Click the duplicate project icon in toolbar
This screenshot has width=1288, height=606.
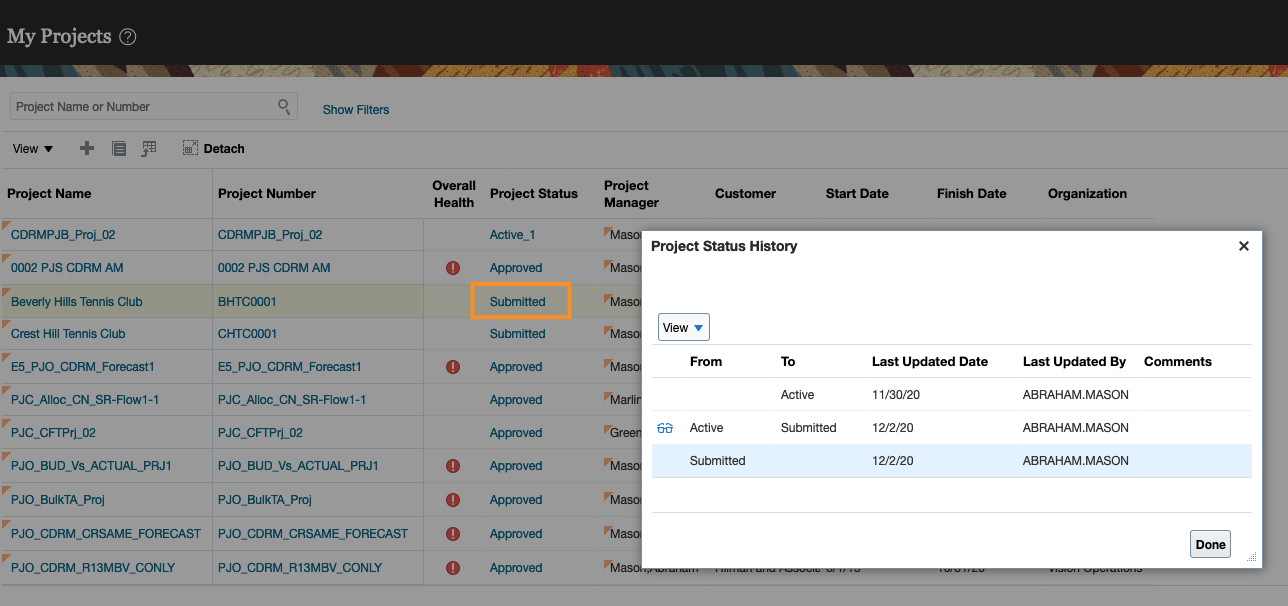[119, 149]
